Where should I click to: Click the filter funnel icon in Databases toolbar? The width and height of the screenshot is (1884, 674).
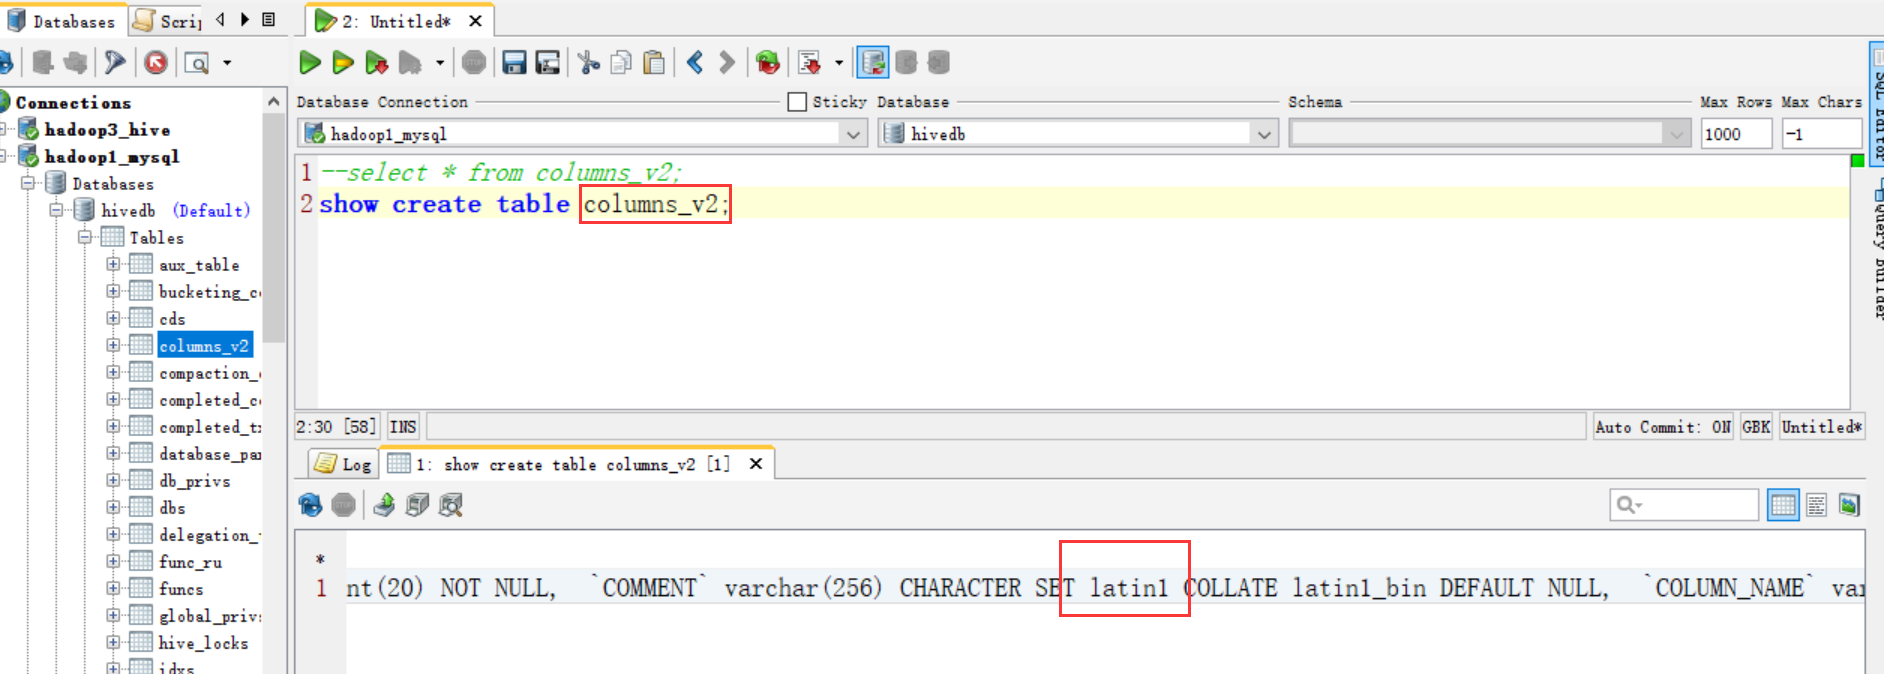(115, 63)
